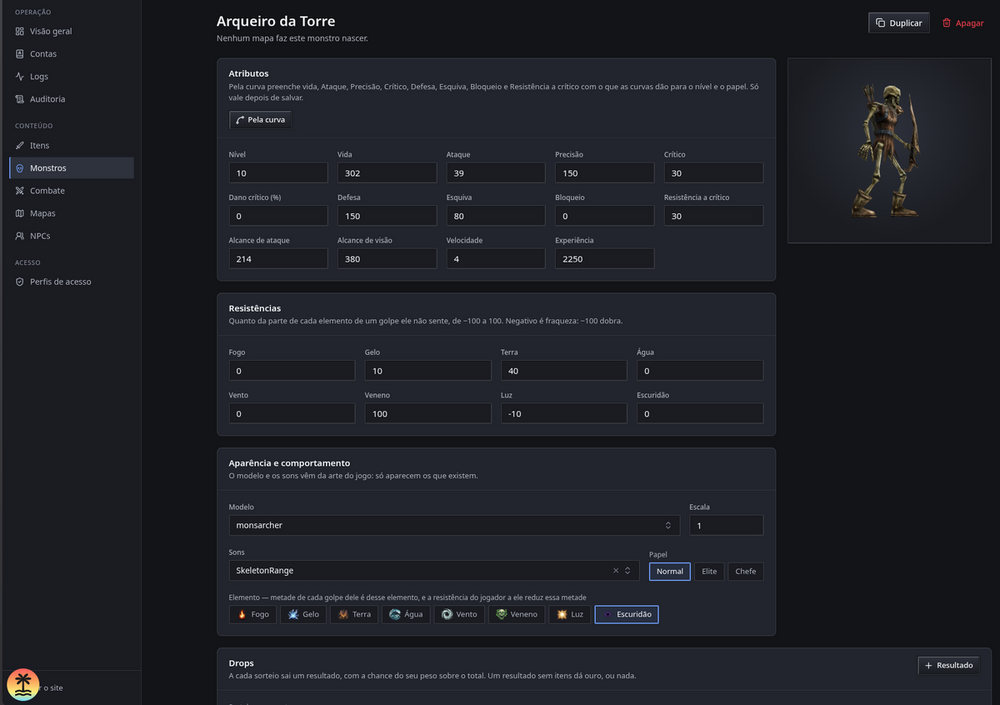Click the plus icon on Resultado
1000x705 pixels.
click(929, 665)
